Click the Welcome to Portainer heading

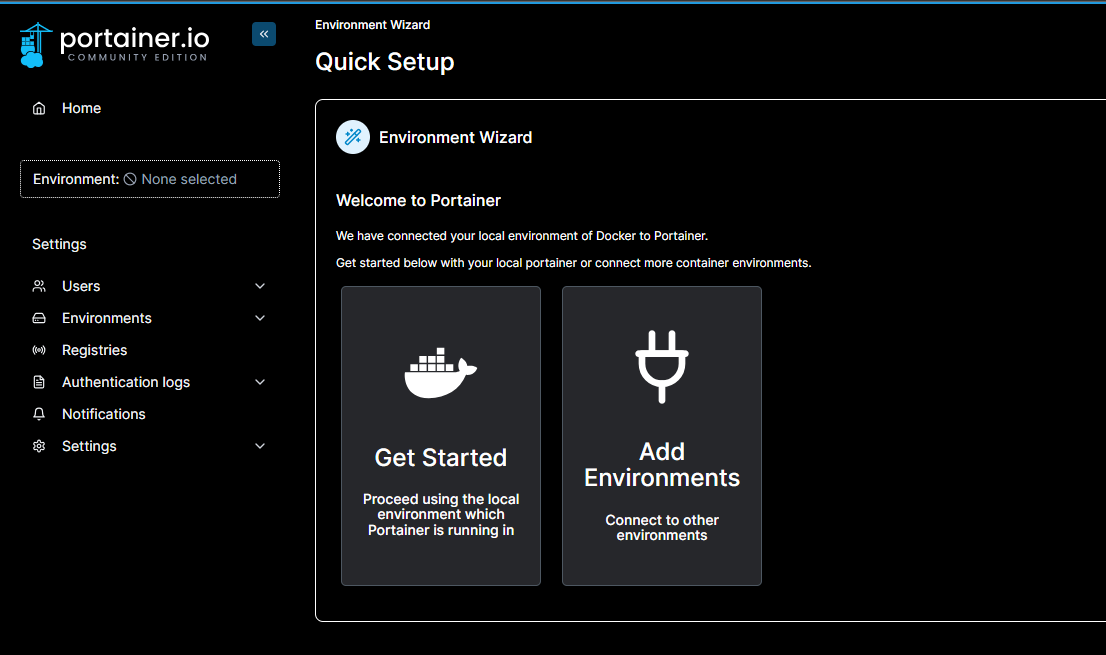(418, 200)
